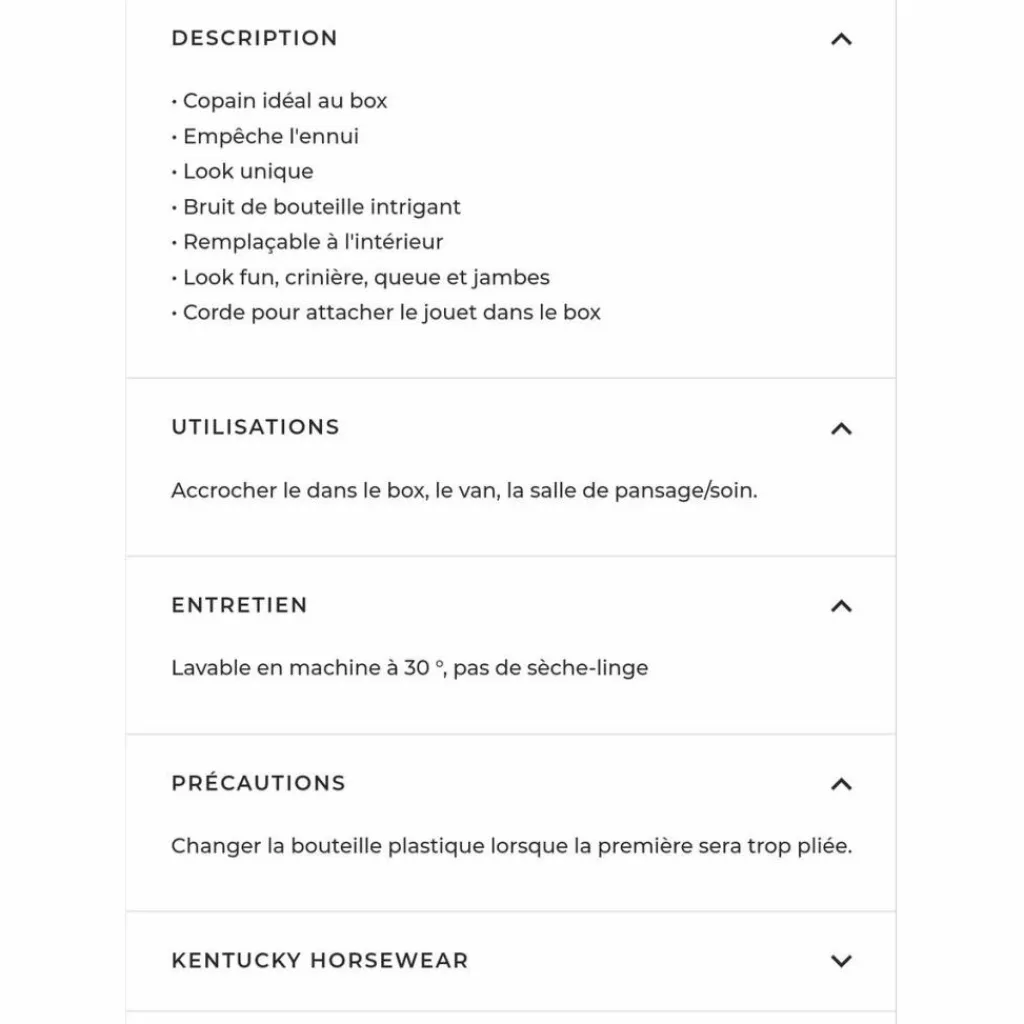This screenshot has height=1024, width=1024.
Task: Expand the Kentucky Horsewear section chevron
Action: (841, 961)
